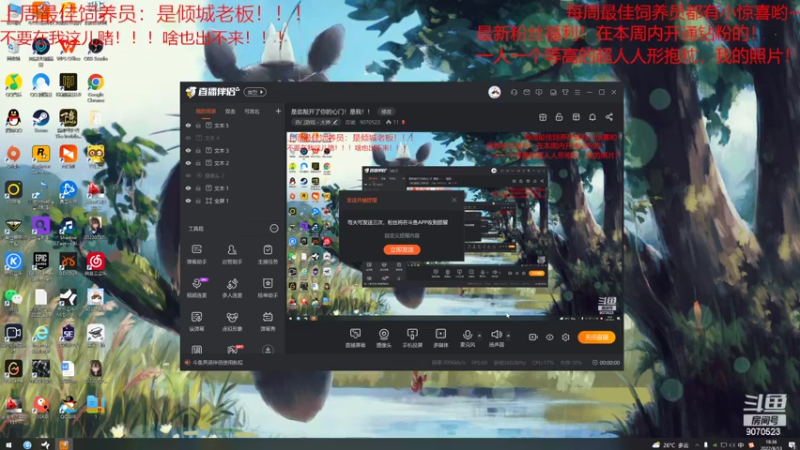Open customer service headset icon
The width and height of the screenshot is (800, 450).
pos(514,92)
